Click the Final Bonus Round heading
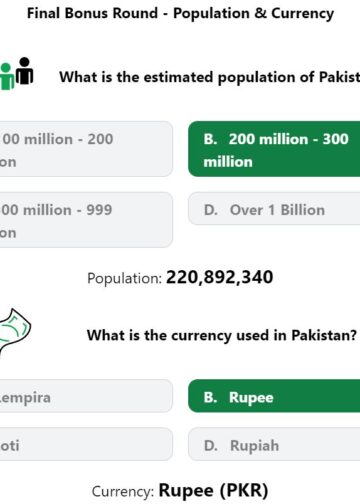 click(180, 14)
